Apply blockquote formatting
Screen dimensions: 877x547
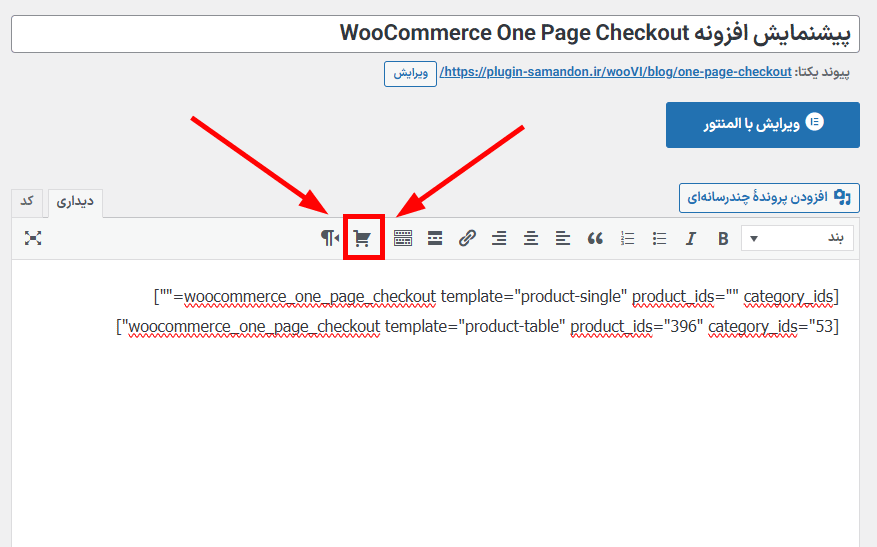(x=595, y=238)
